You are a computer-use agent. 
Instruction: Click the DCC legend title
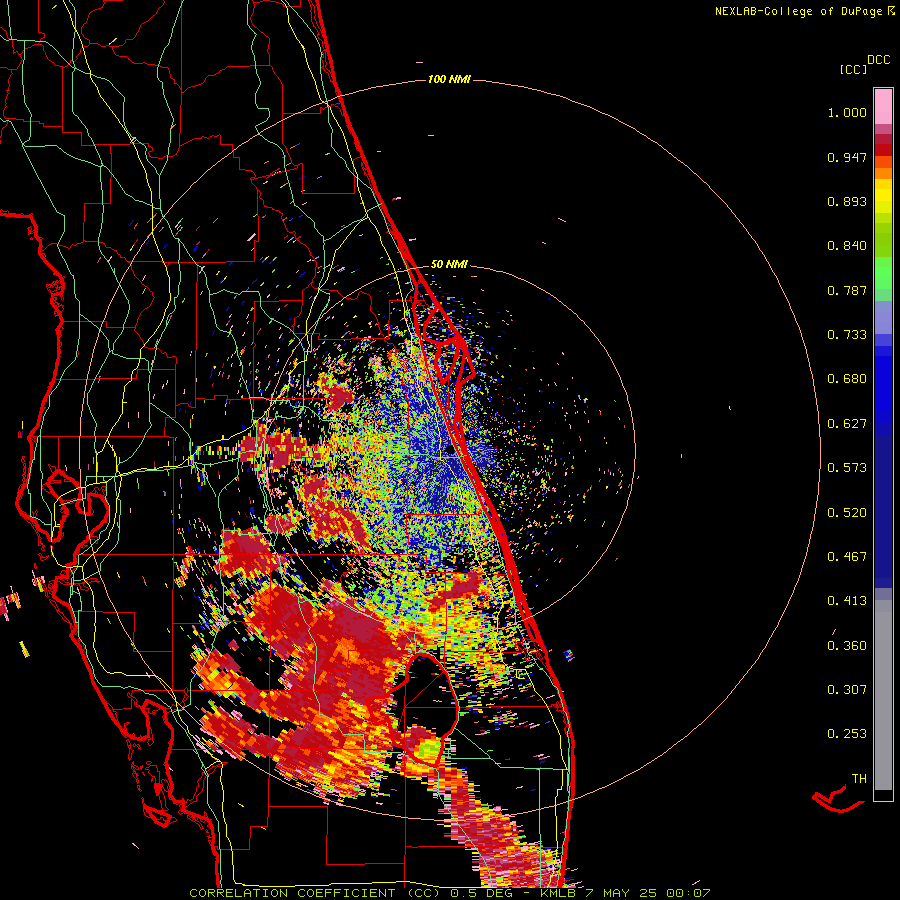[879, 60]
